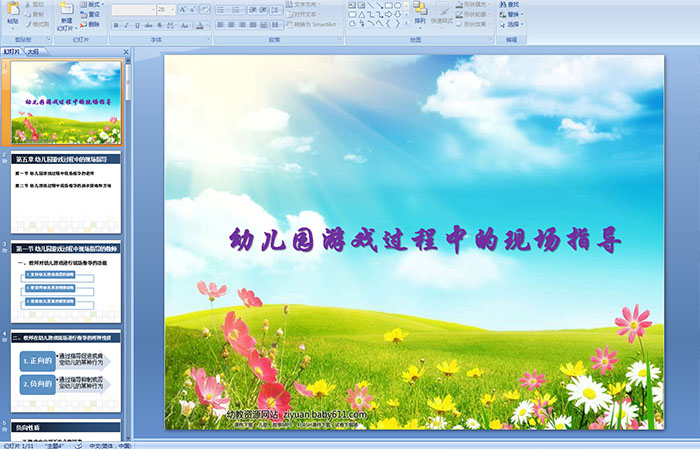This screenshot has height=449, width=700.
Task: Increase the list indent level
Action: [x=263, y=9]
